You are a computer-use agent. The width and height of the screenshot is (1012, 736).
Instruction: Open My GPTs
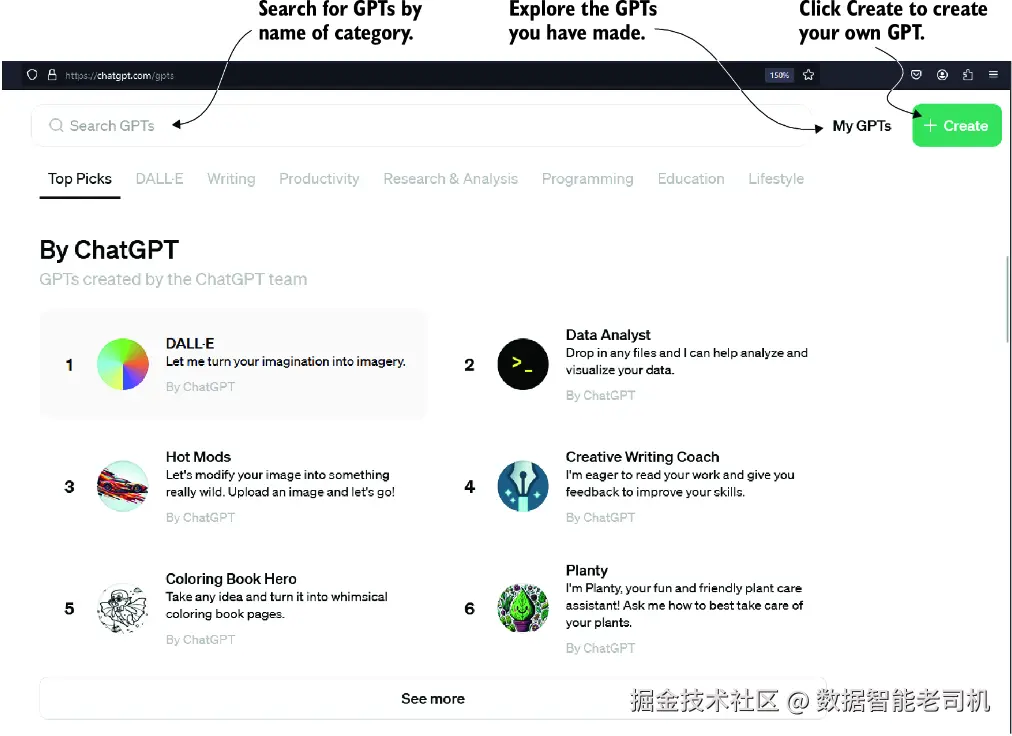click(862, 126)
